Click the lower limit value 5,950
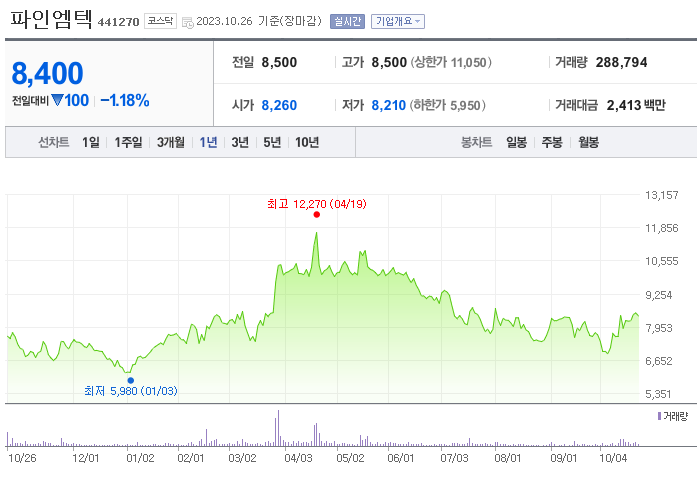The height and width of the screenshot is (478, 697). click(x=465, y=106)
